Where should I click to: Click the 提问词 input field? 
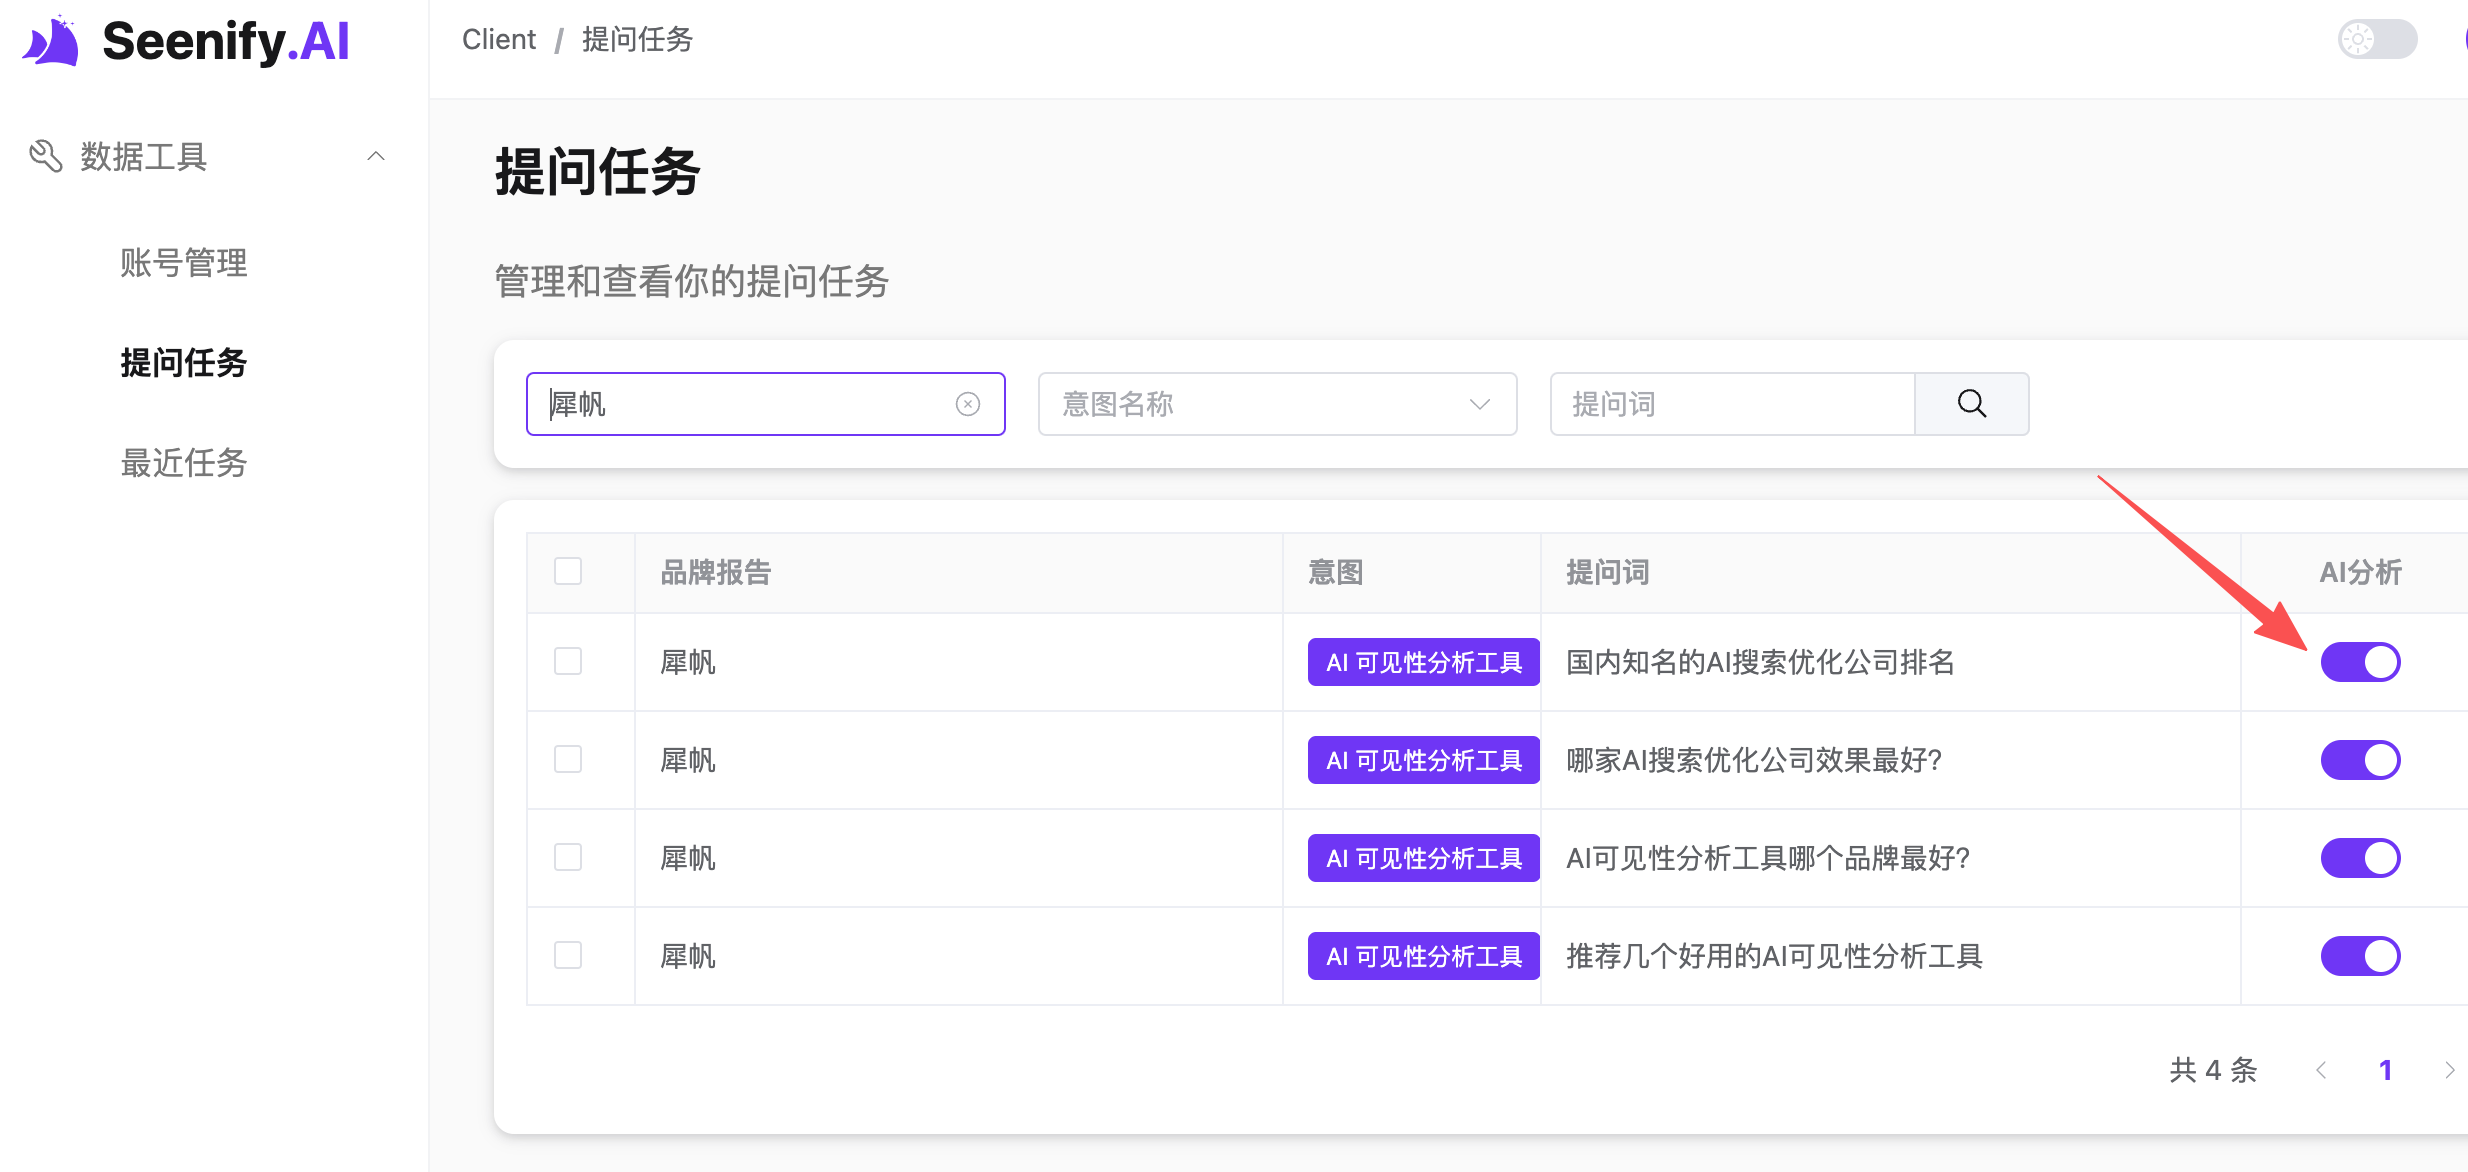[1730, 404]
